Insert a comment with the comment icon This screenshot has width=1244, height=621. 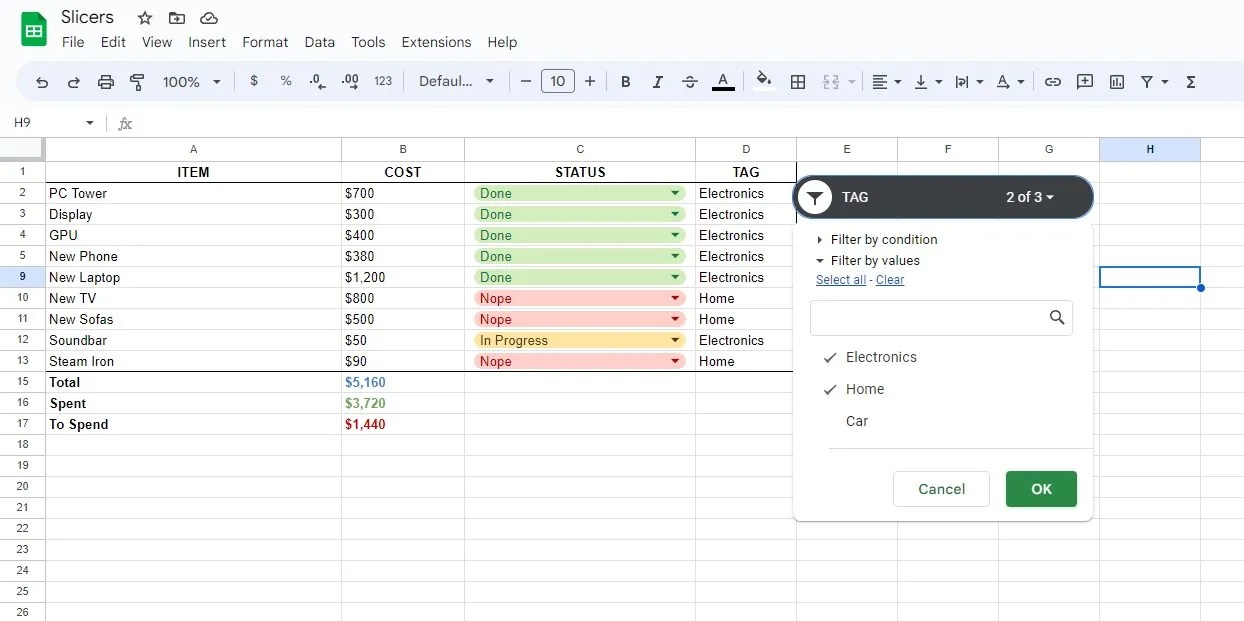(1085, 82)
